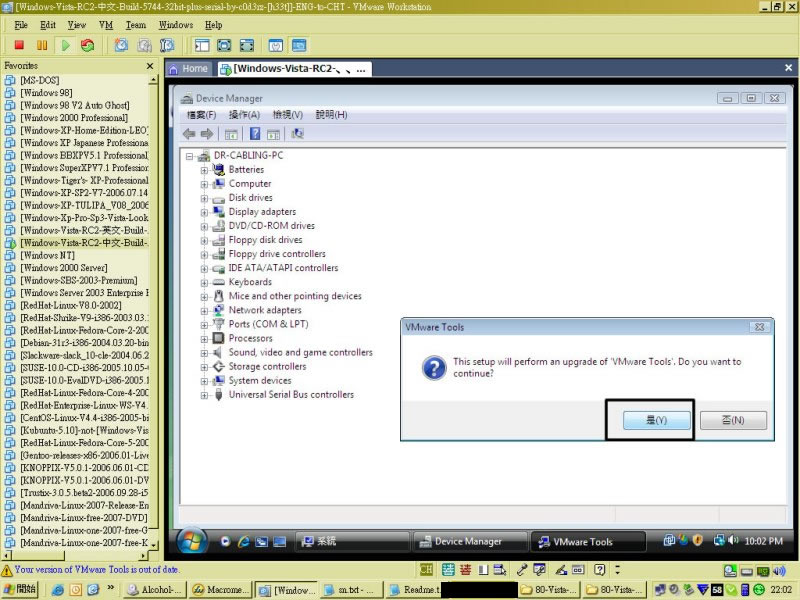
Task: Click the Device Manager taskbar button
Action: click(469, 541)
